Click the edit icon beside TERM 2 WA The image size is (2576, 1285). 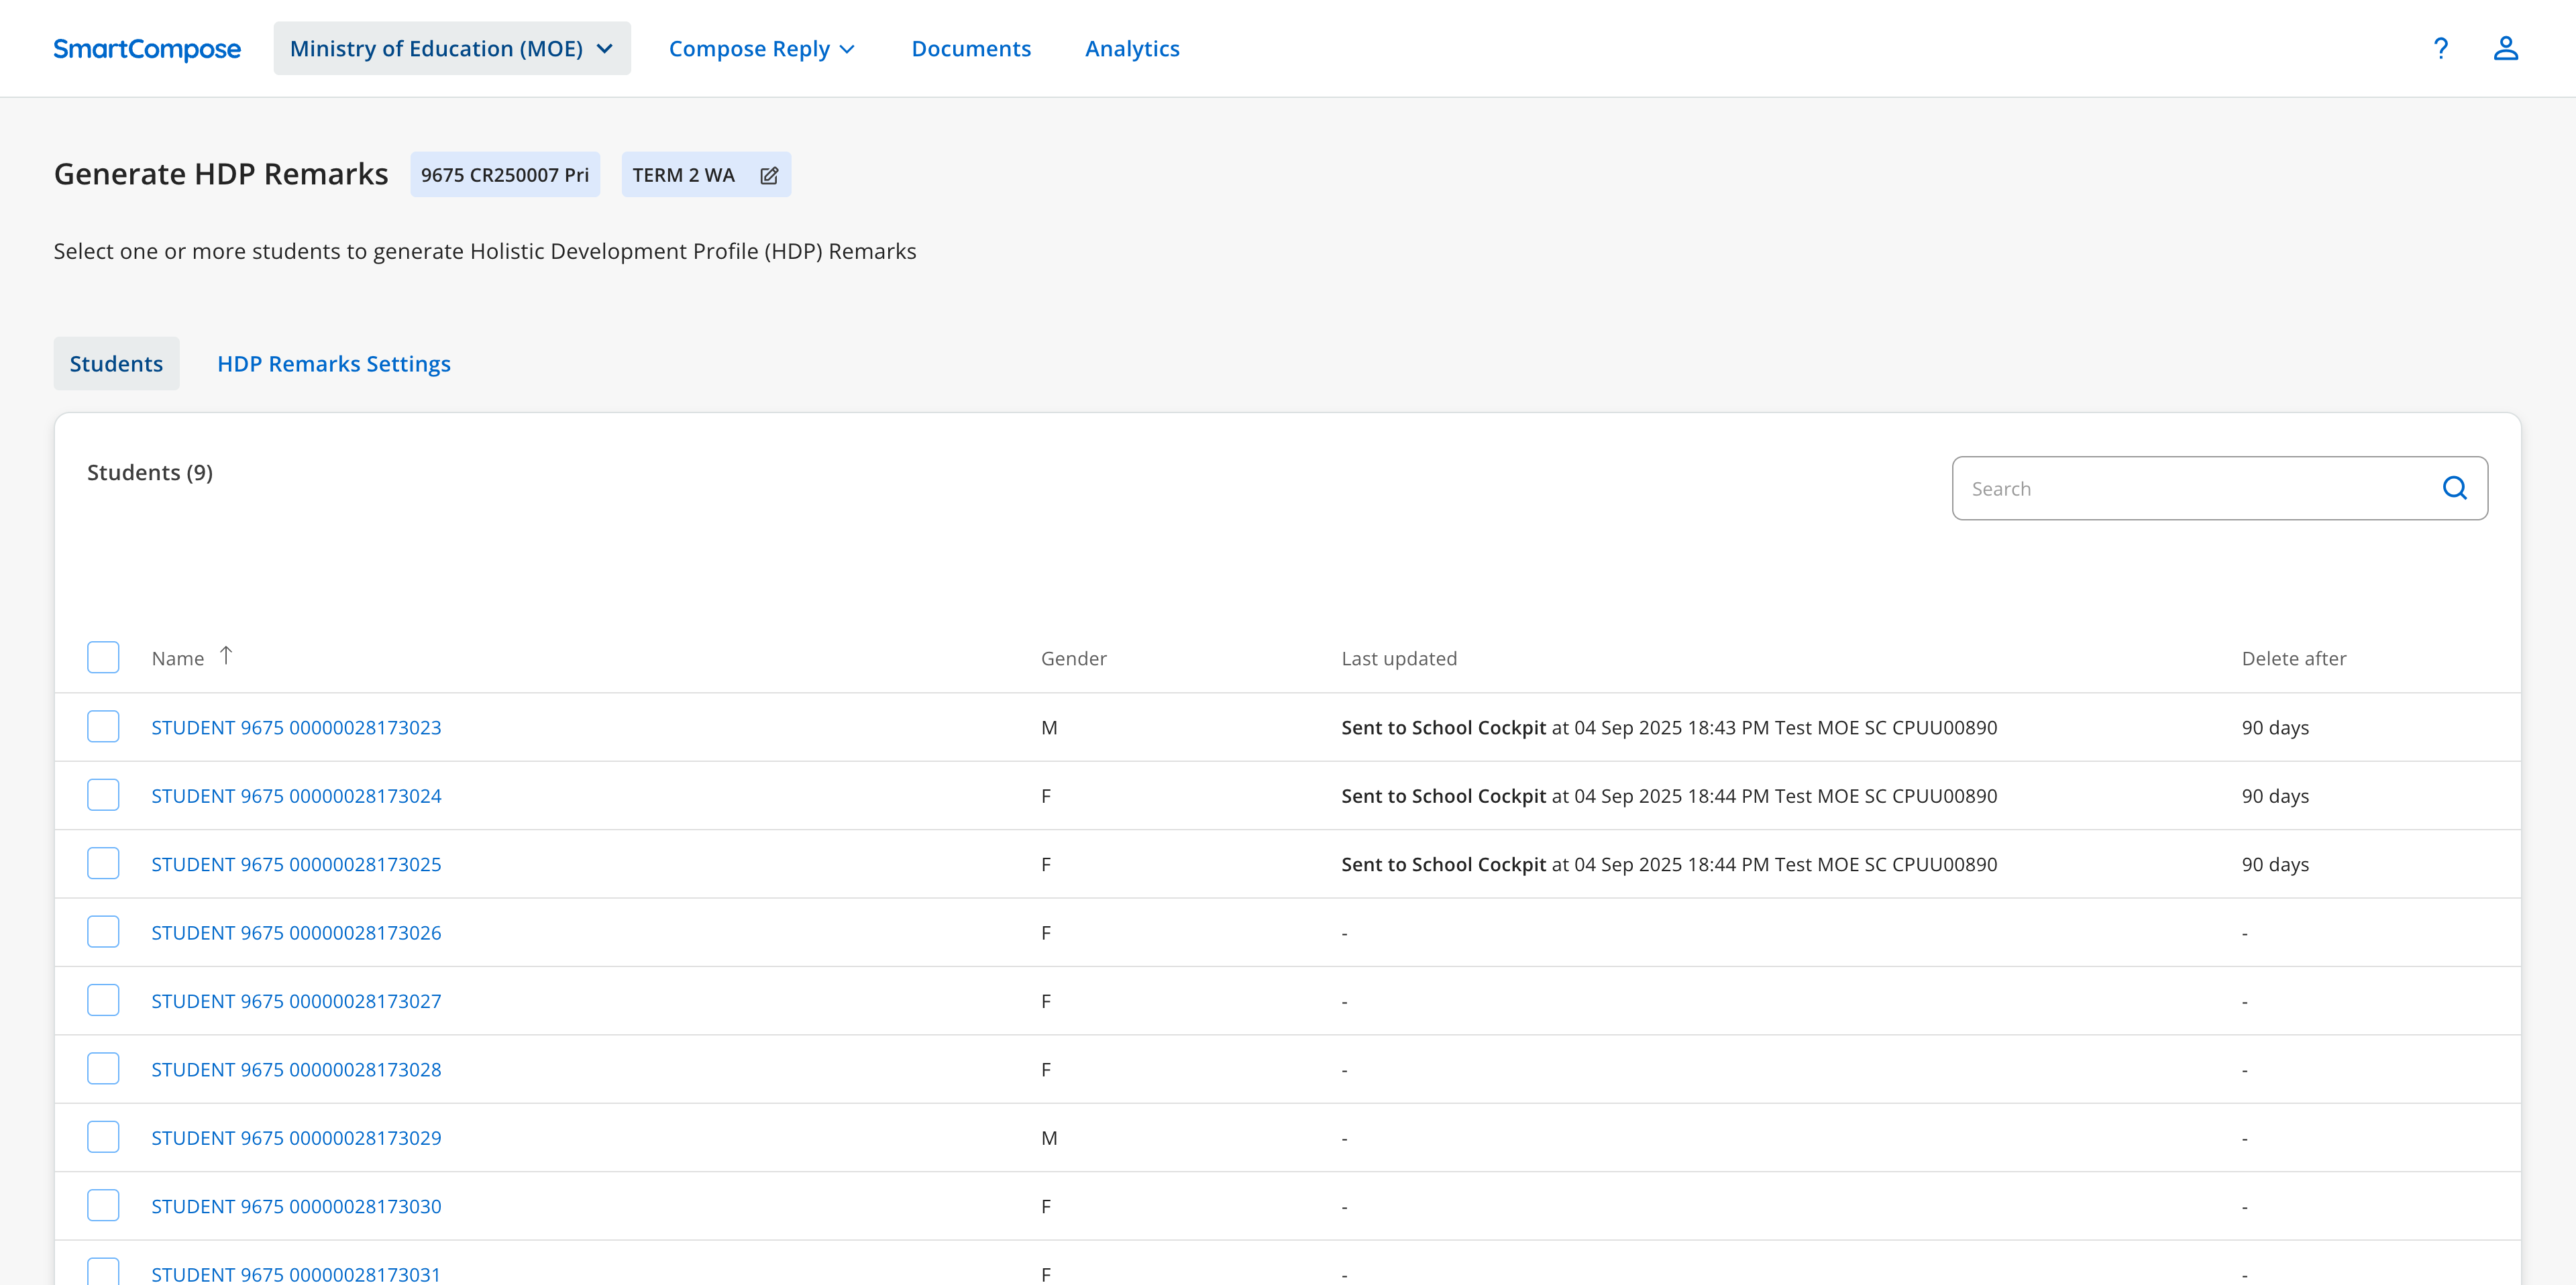click(768, 175)
